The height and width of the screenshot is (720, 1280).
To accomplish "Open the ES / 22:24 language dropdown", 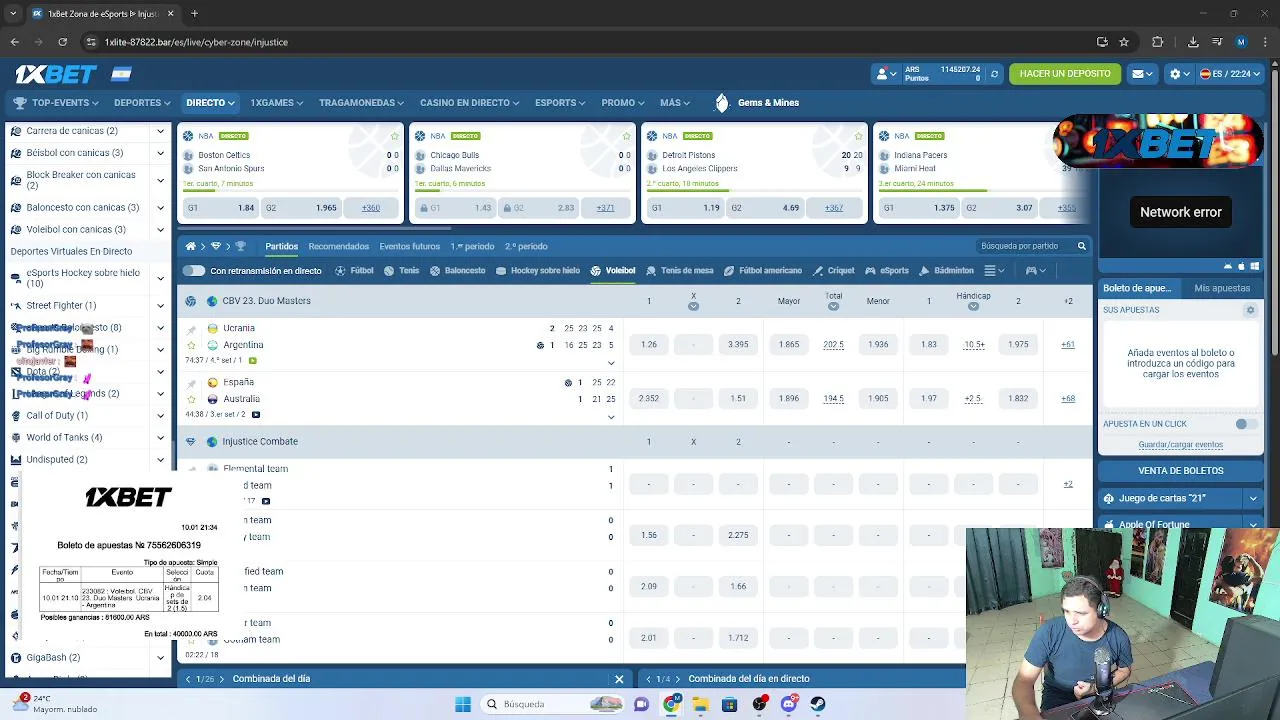I will pyautogui.click(x=1230, y=74).
